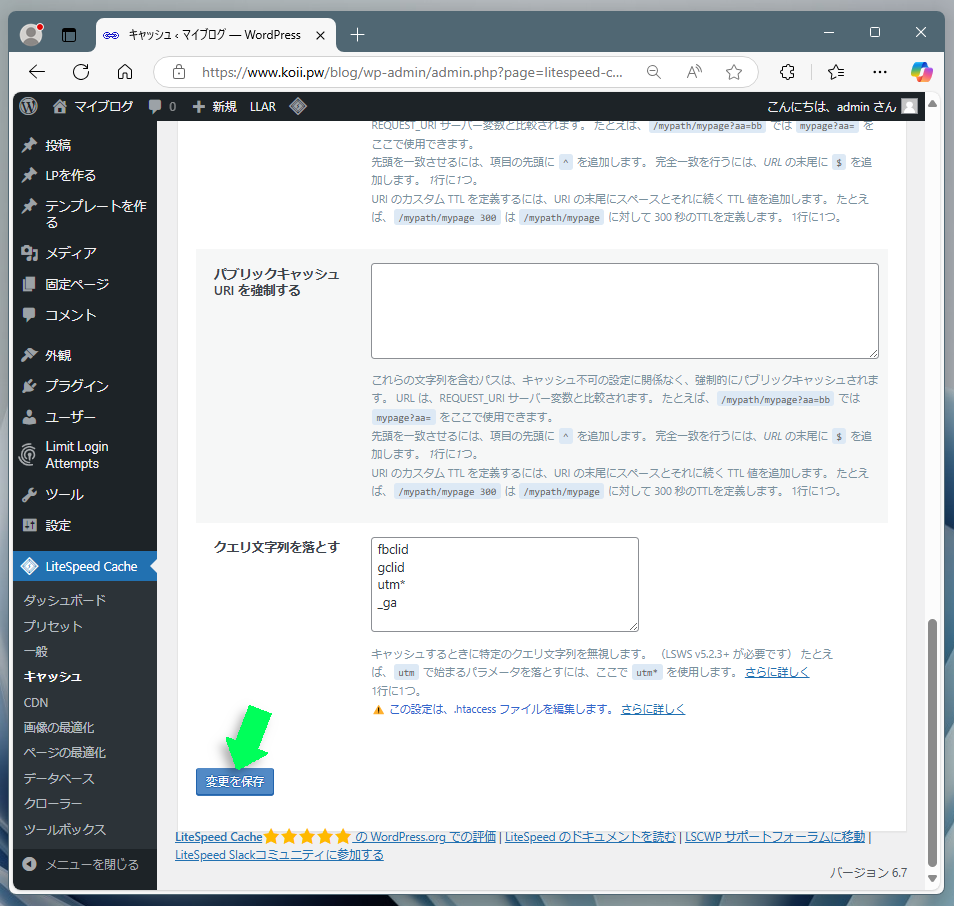This screenshot has height=906, width=954.
Task: Go to the 画像の最適化 submenu
Action: coord(59,727)
